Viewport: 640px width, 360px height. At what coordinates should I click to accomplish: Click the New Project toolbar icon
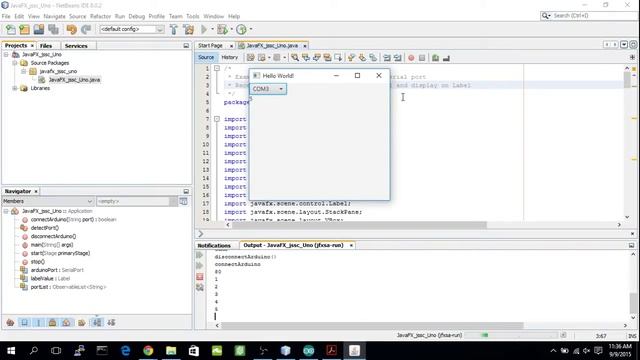pyautogui.click(x=24, y=29)
